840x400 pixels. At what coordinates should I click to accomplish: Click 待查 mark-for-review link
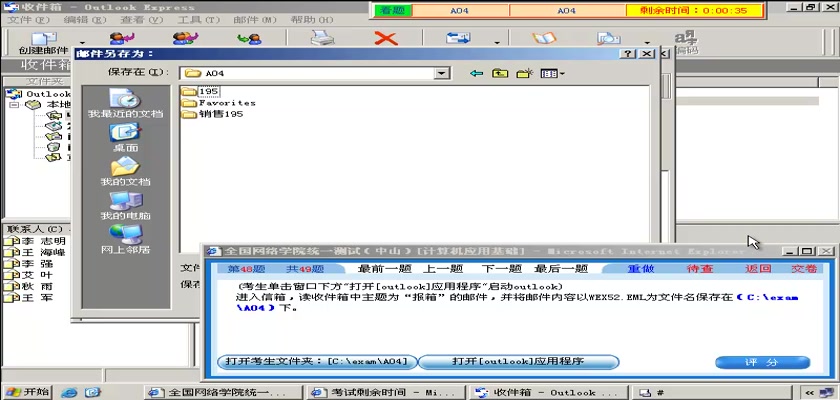pyautogui.click(x=700, y=269)
